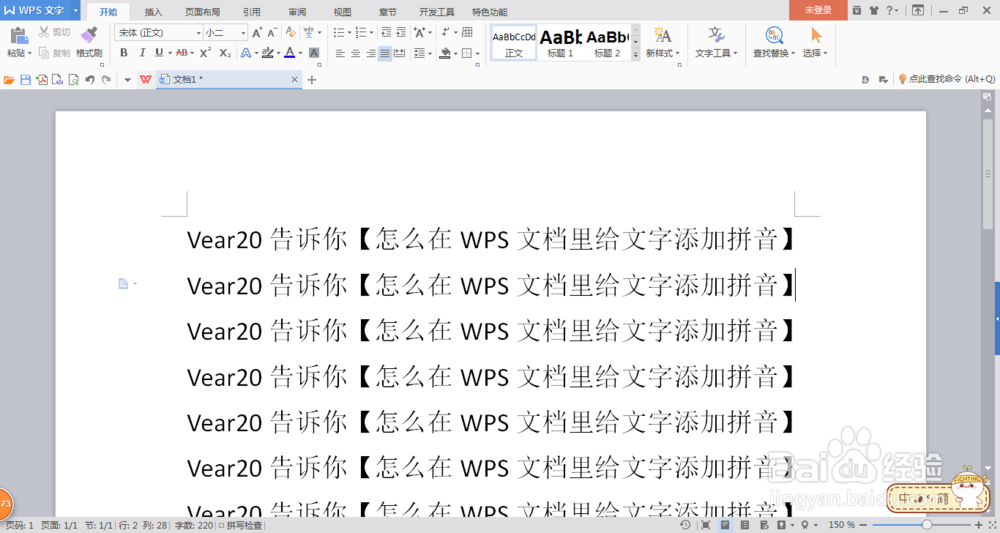Screen dimensions: 1000x533
Task: Toggle full screen view in status bar
Action: coord(705,525)
